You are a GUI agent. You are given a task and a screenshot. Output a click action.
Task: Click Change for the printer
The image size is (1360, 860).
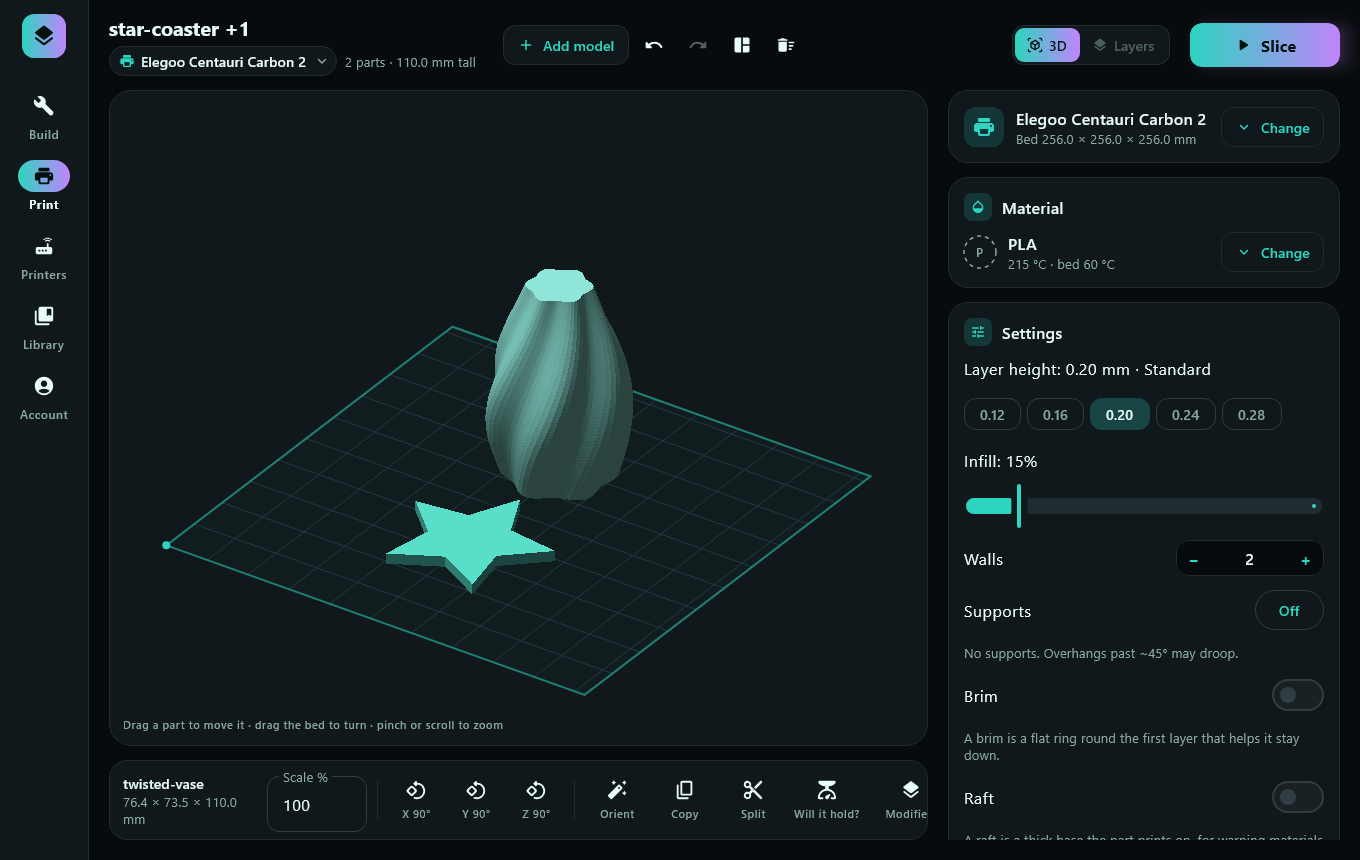(x=1272, y=128)
